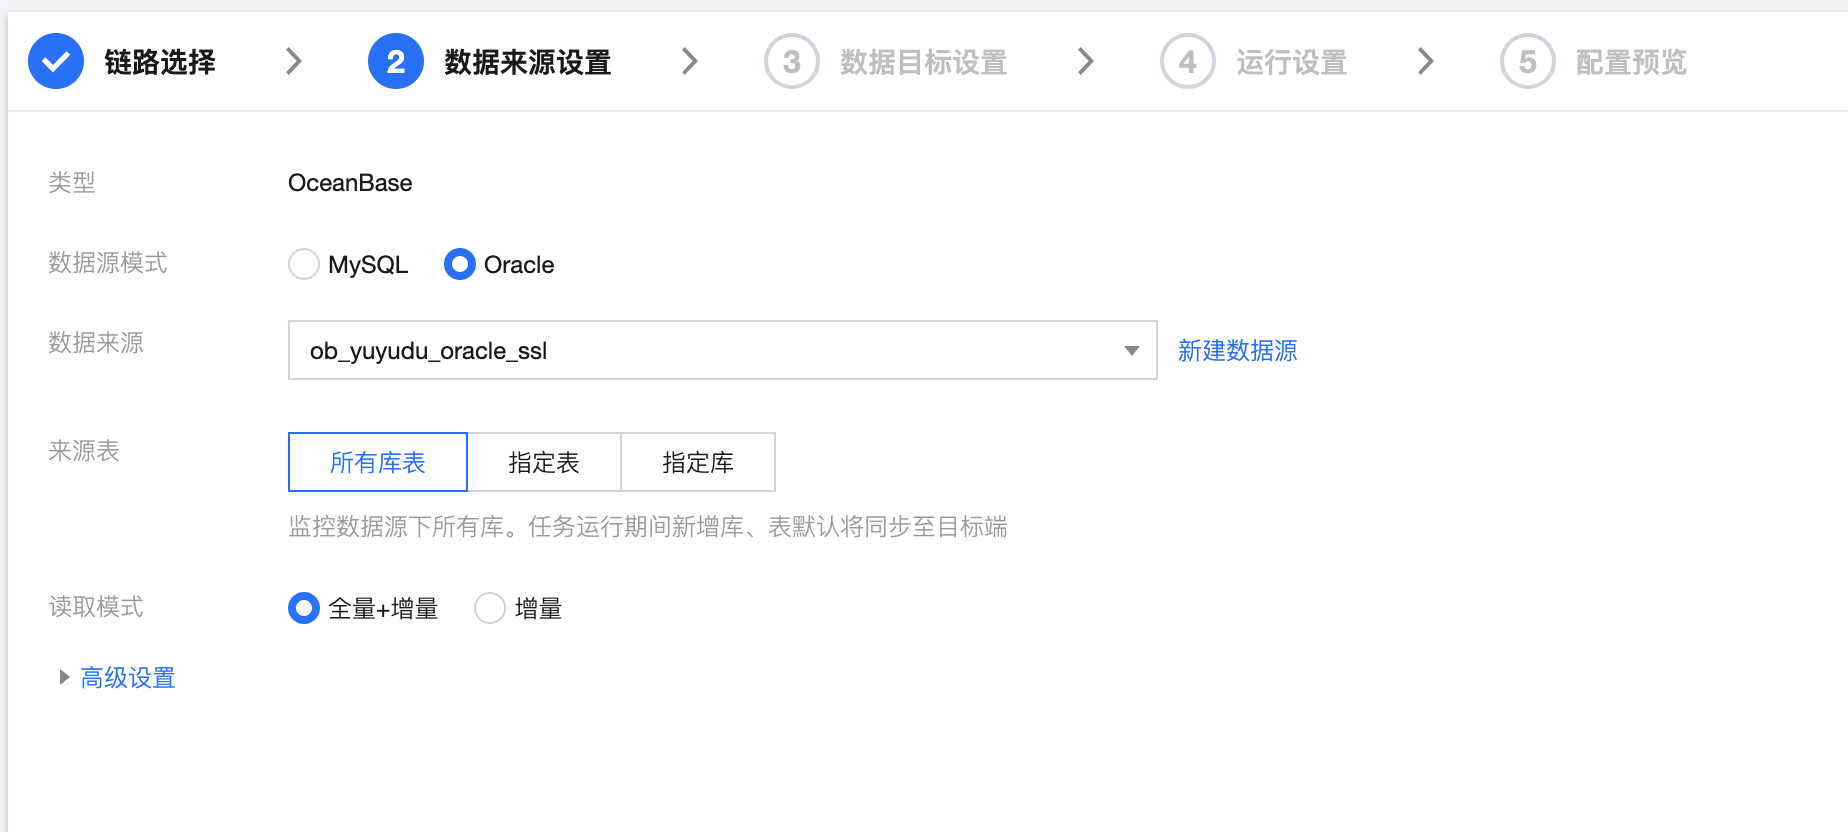Click the completed checkmark step icon

56,62
